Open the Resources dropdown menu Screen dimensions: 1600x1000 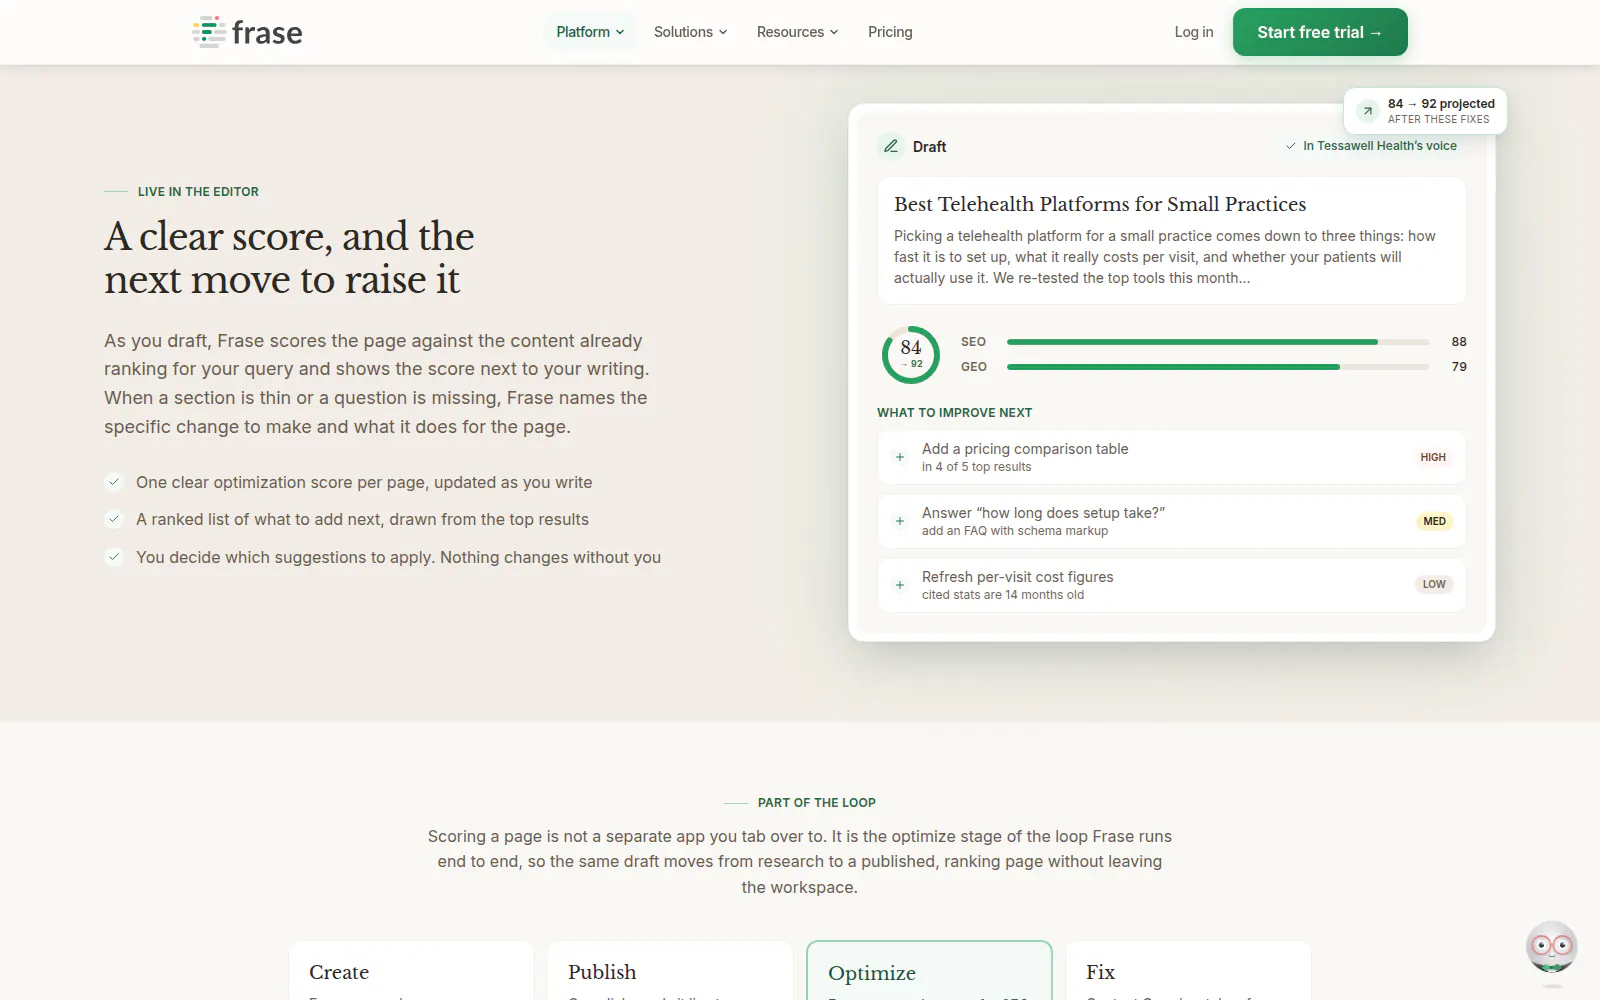click(x=797, y=32)
